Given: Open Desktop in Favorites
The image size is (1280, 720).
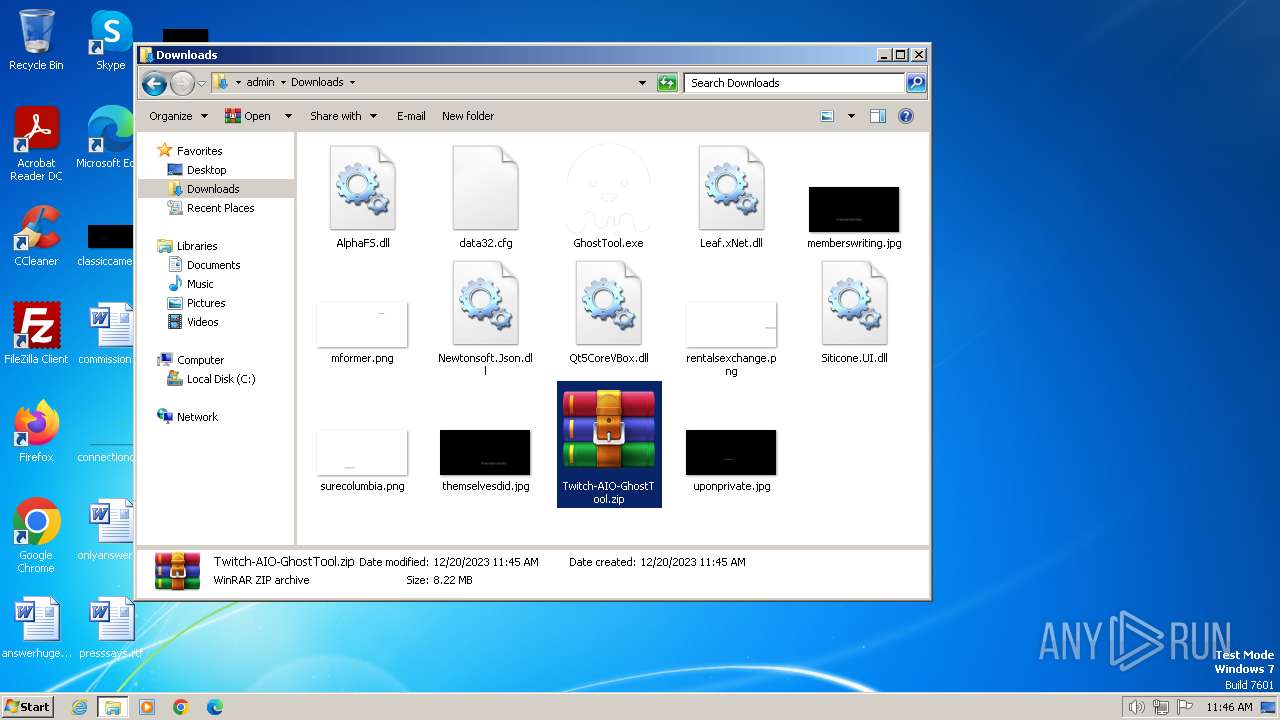Looking at the screenshot, I should [206, 170].
